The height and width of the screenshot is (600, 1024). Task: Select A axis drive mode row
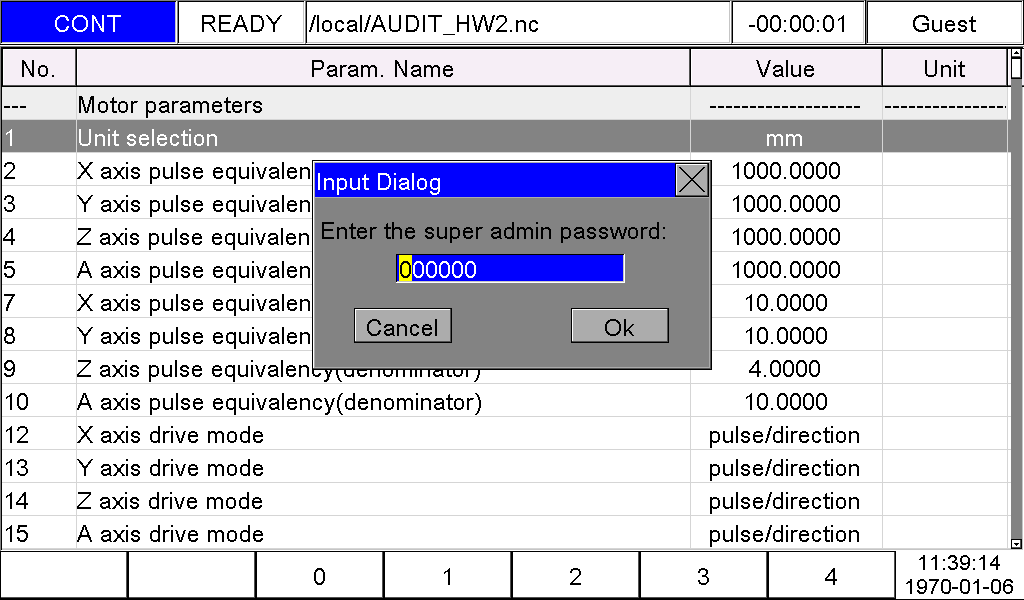tap(505, 533)
